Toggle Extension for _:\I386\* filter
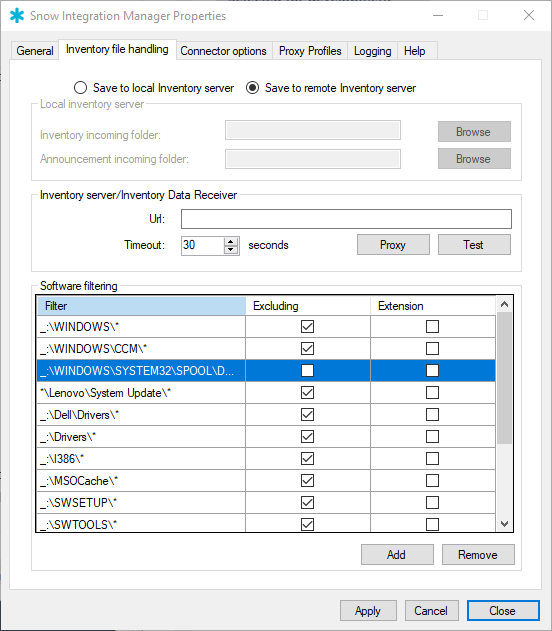The width and height of the screenshot is (552, 631). click(x=433, y=458)
